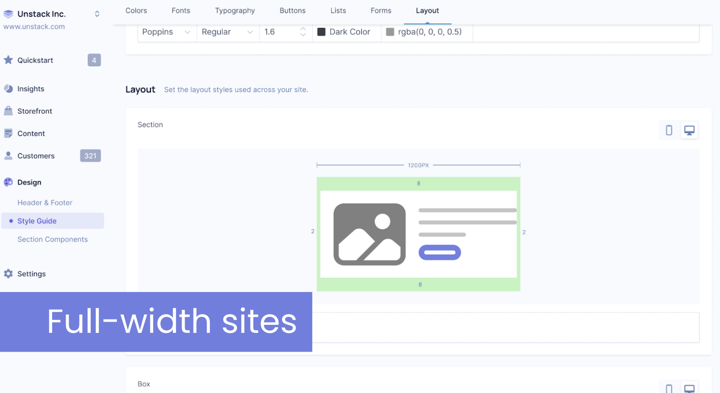
Task: Click the image placeholder in section preview
Action: 370,234
